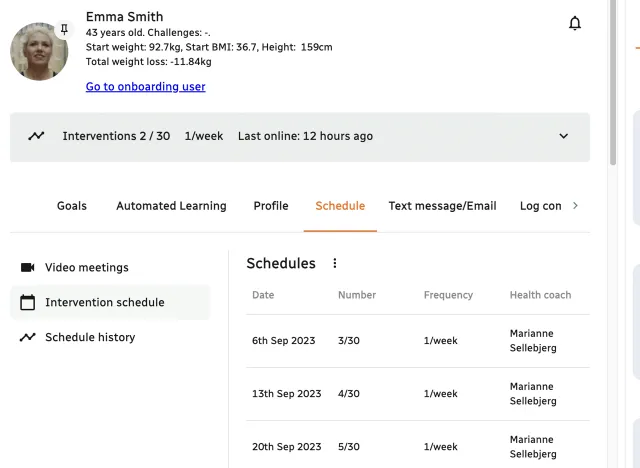Follow the Go to onboarding user link
The width and height of the screenshot is (640, 468).
click(145, 87)
